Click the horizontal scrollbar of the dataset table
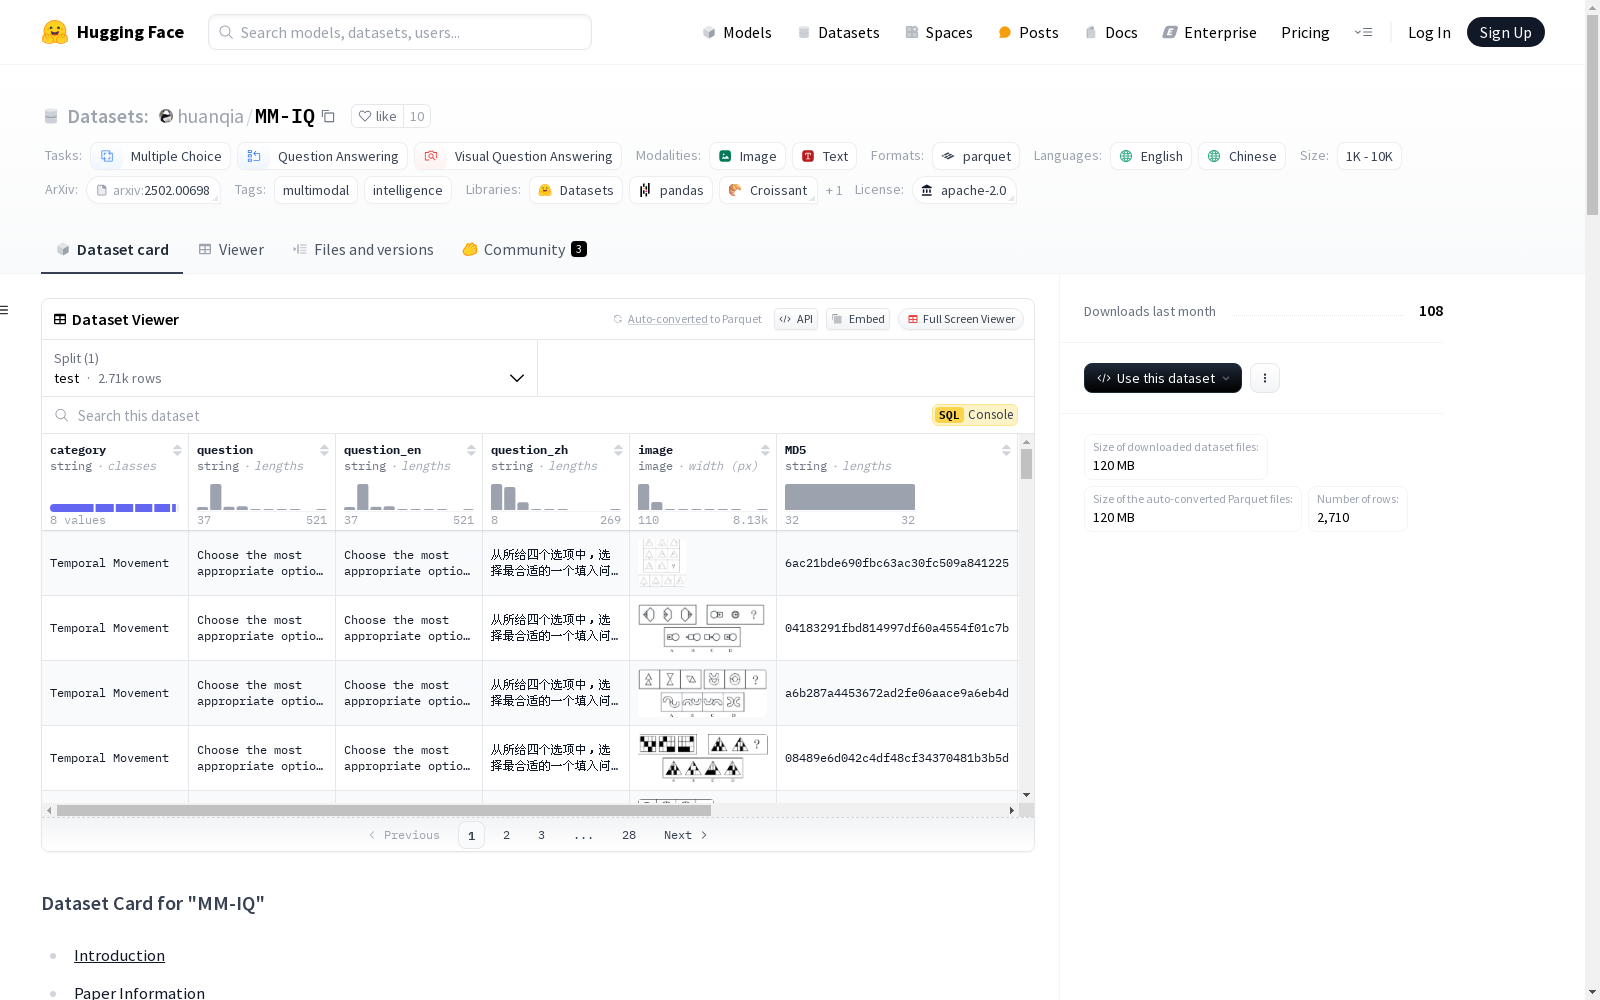This screenshot has width=1600, height=1000. pos(384,810)
